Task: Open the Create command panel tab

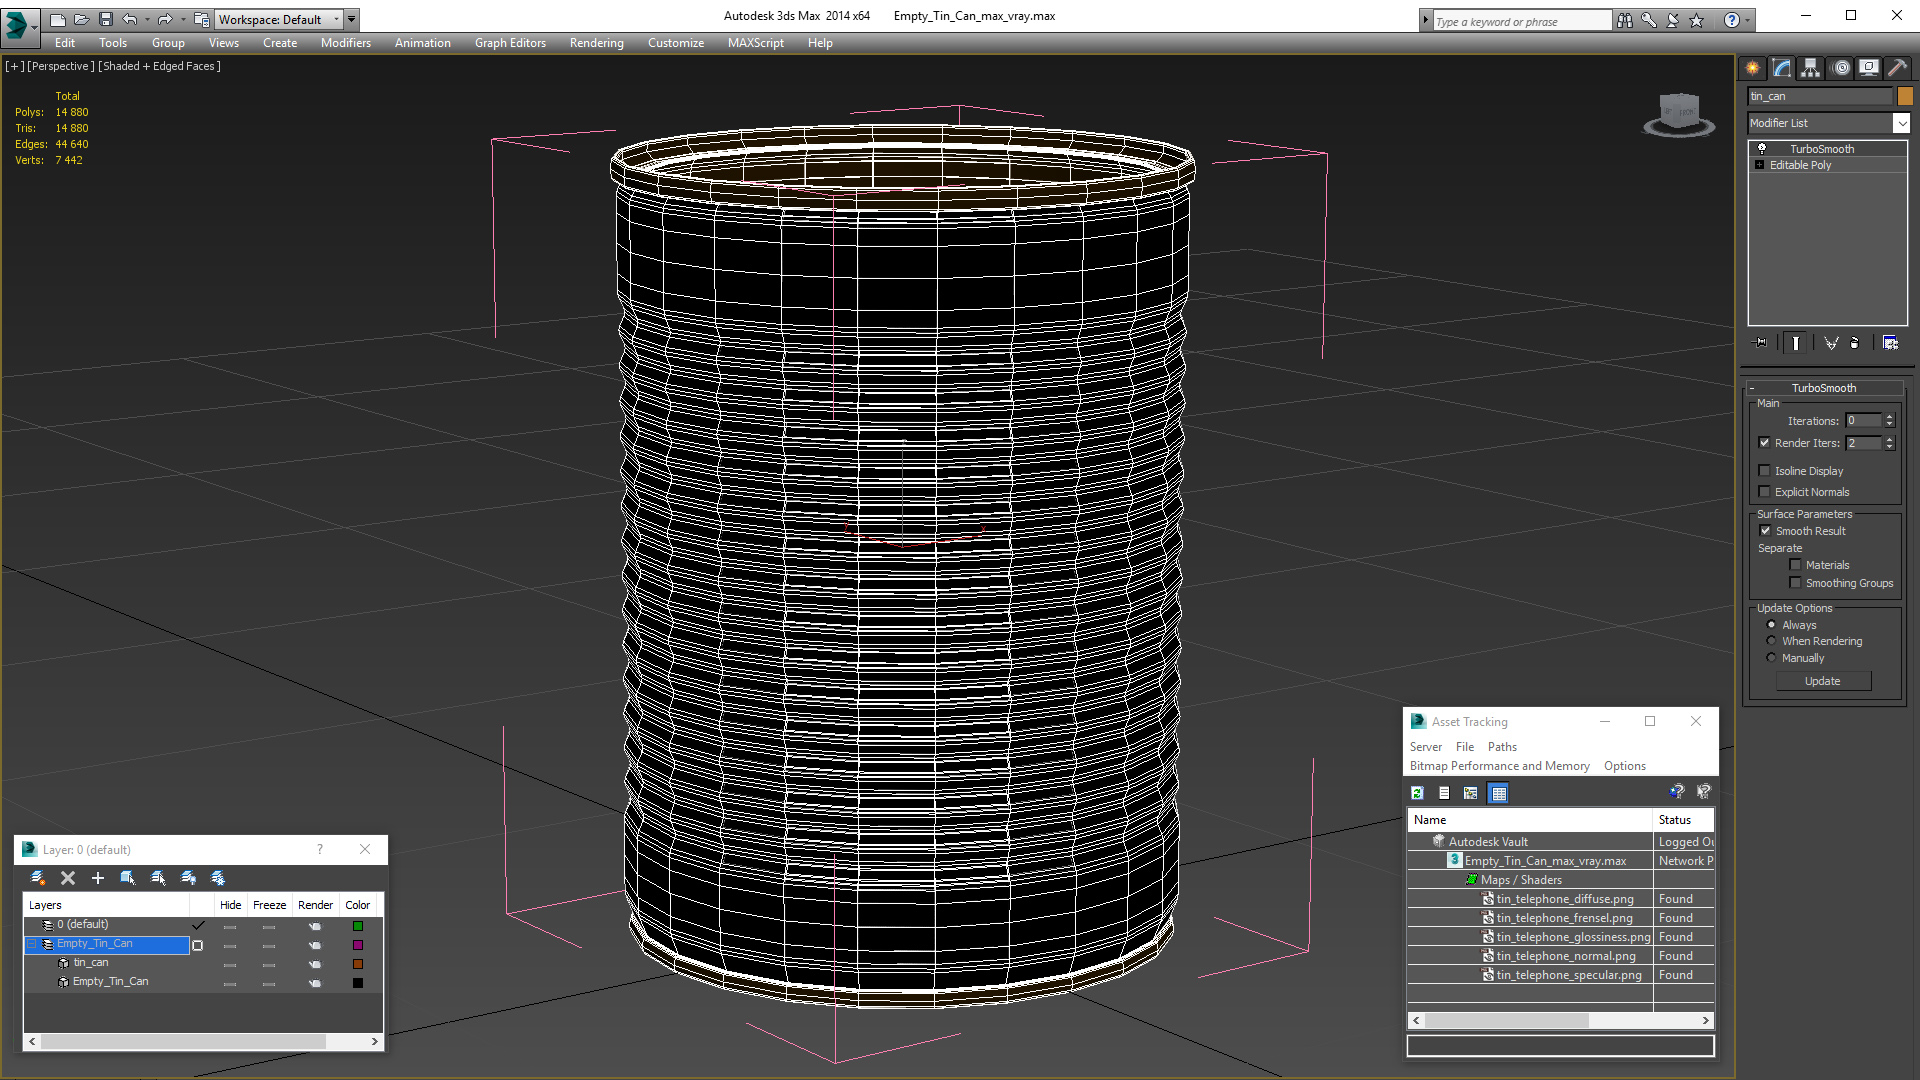Action: 1753,68
